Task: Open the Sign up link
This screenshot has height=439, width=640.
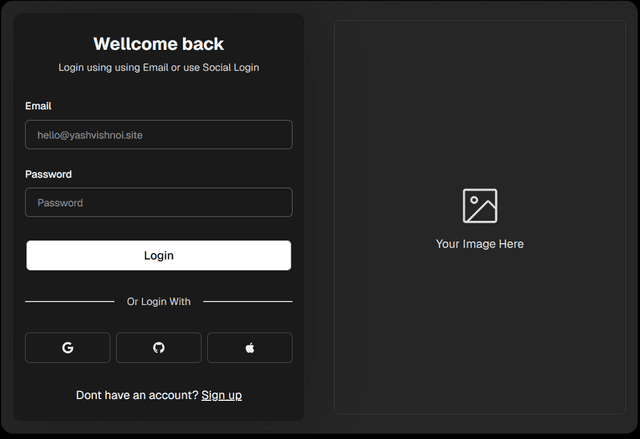Action: 222,395
